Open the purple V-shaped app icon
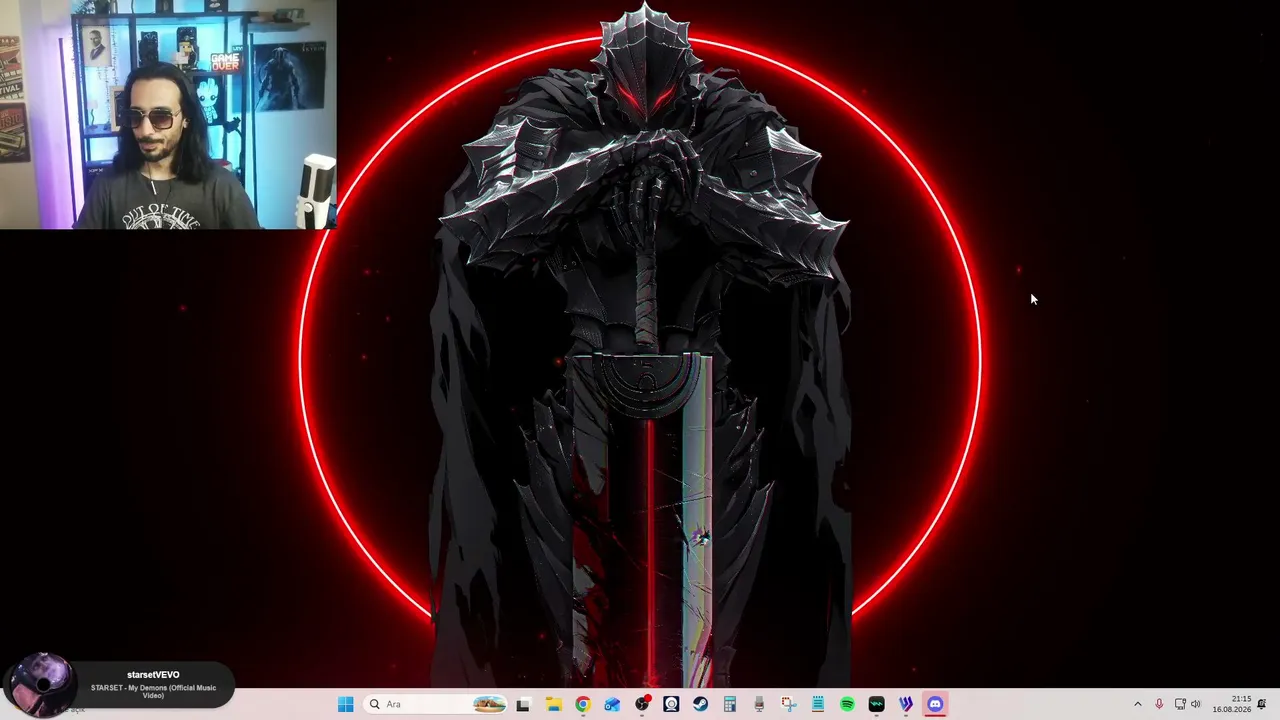The width and height of the screenshot is (1280, 720). pos(906,704)
